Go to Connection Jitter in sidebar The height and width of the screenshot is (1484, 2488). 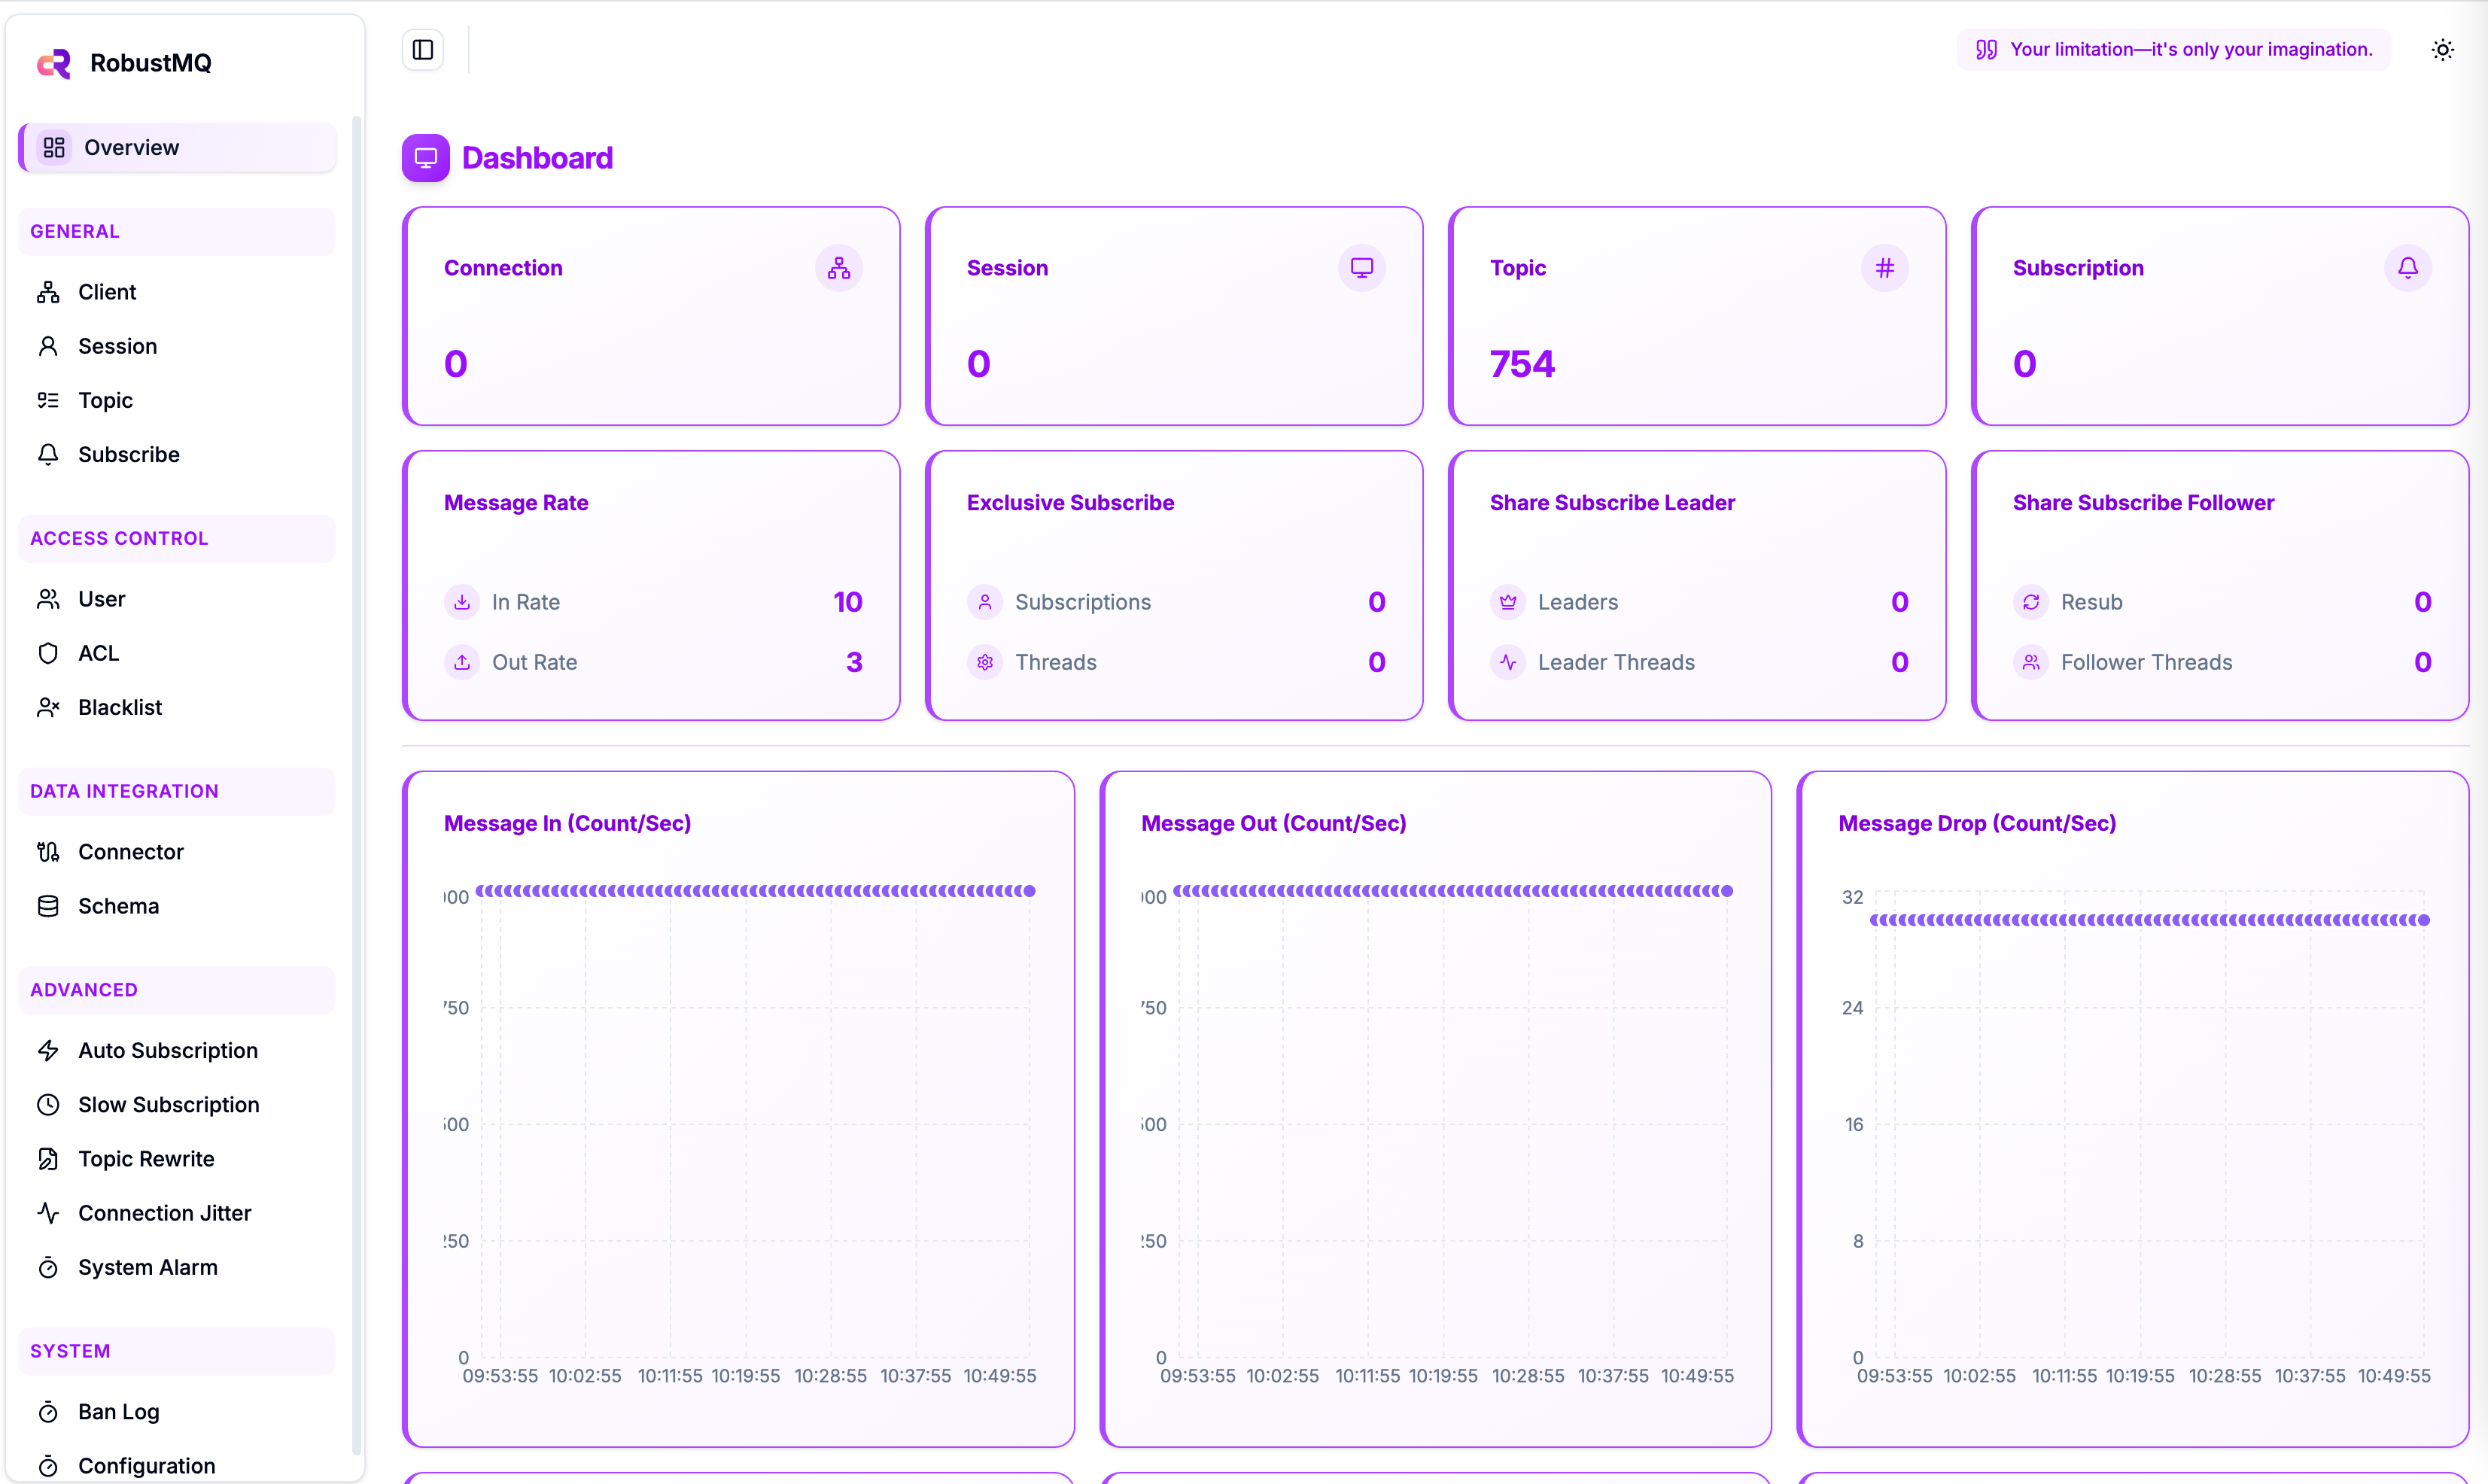click(164, 1213)
